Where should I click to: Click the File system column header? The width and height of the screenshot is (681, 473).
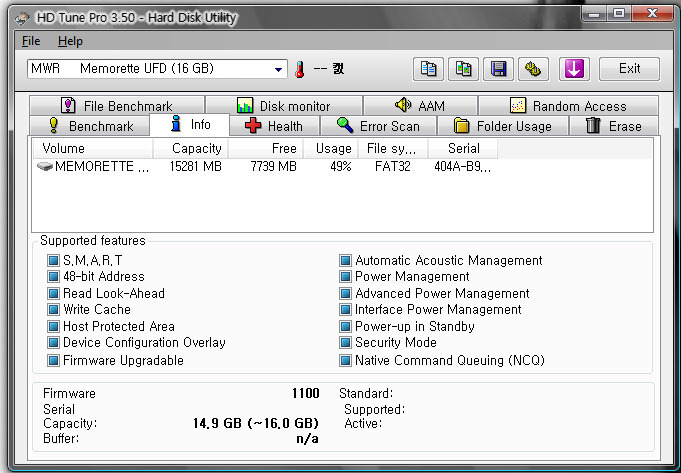pos(393,149)
